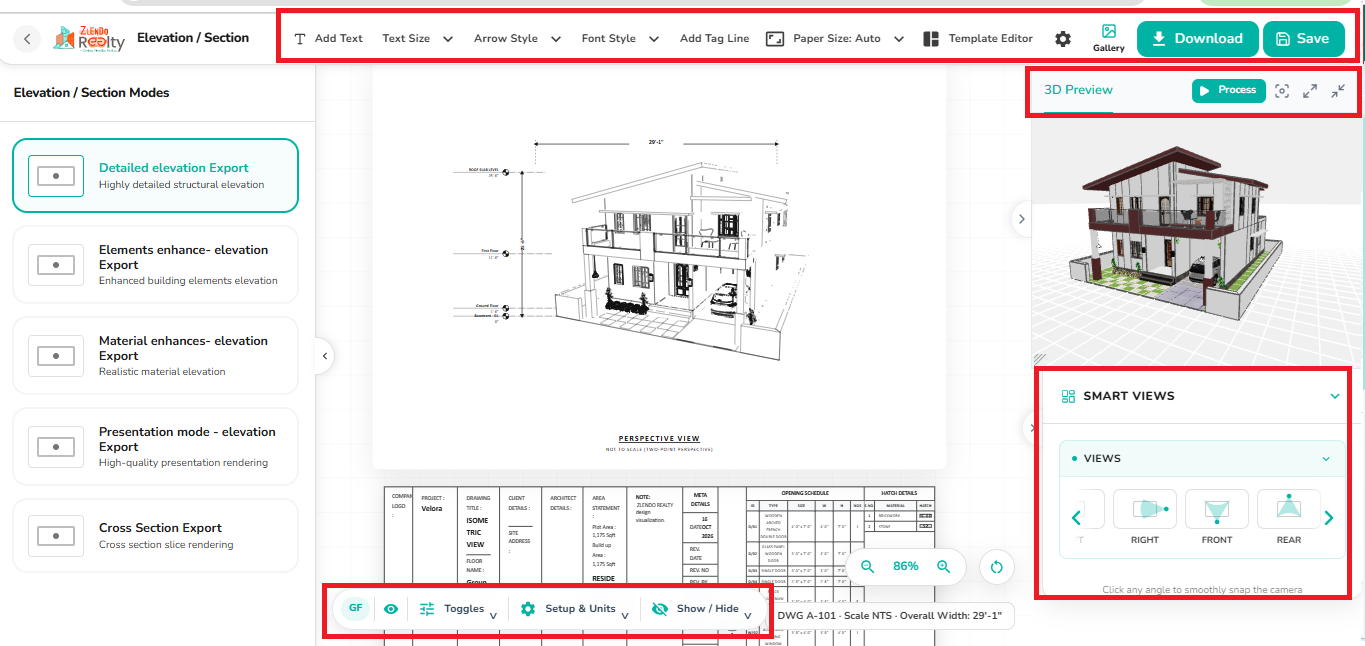Screen dimensions: 1365x646
Task: Select Material enhances- elevation Export mode
Action: (155, 355)
